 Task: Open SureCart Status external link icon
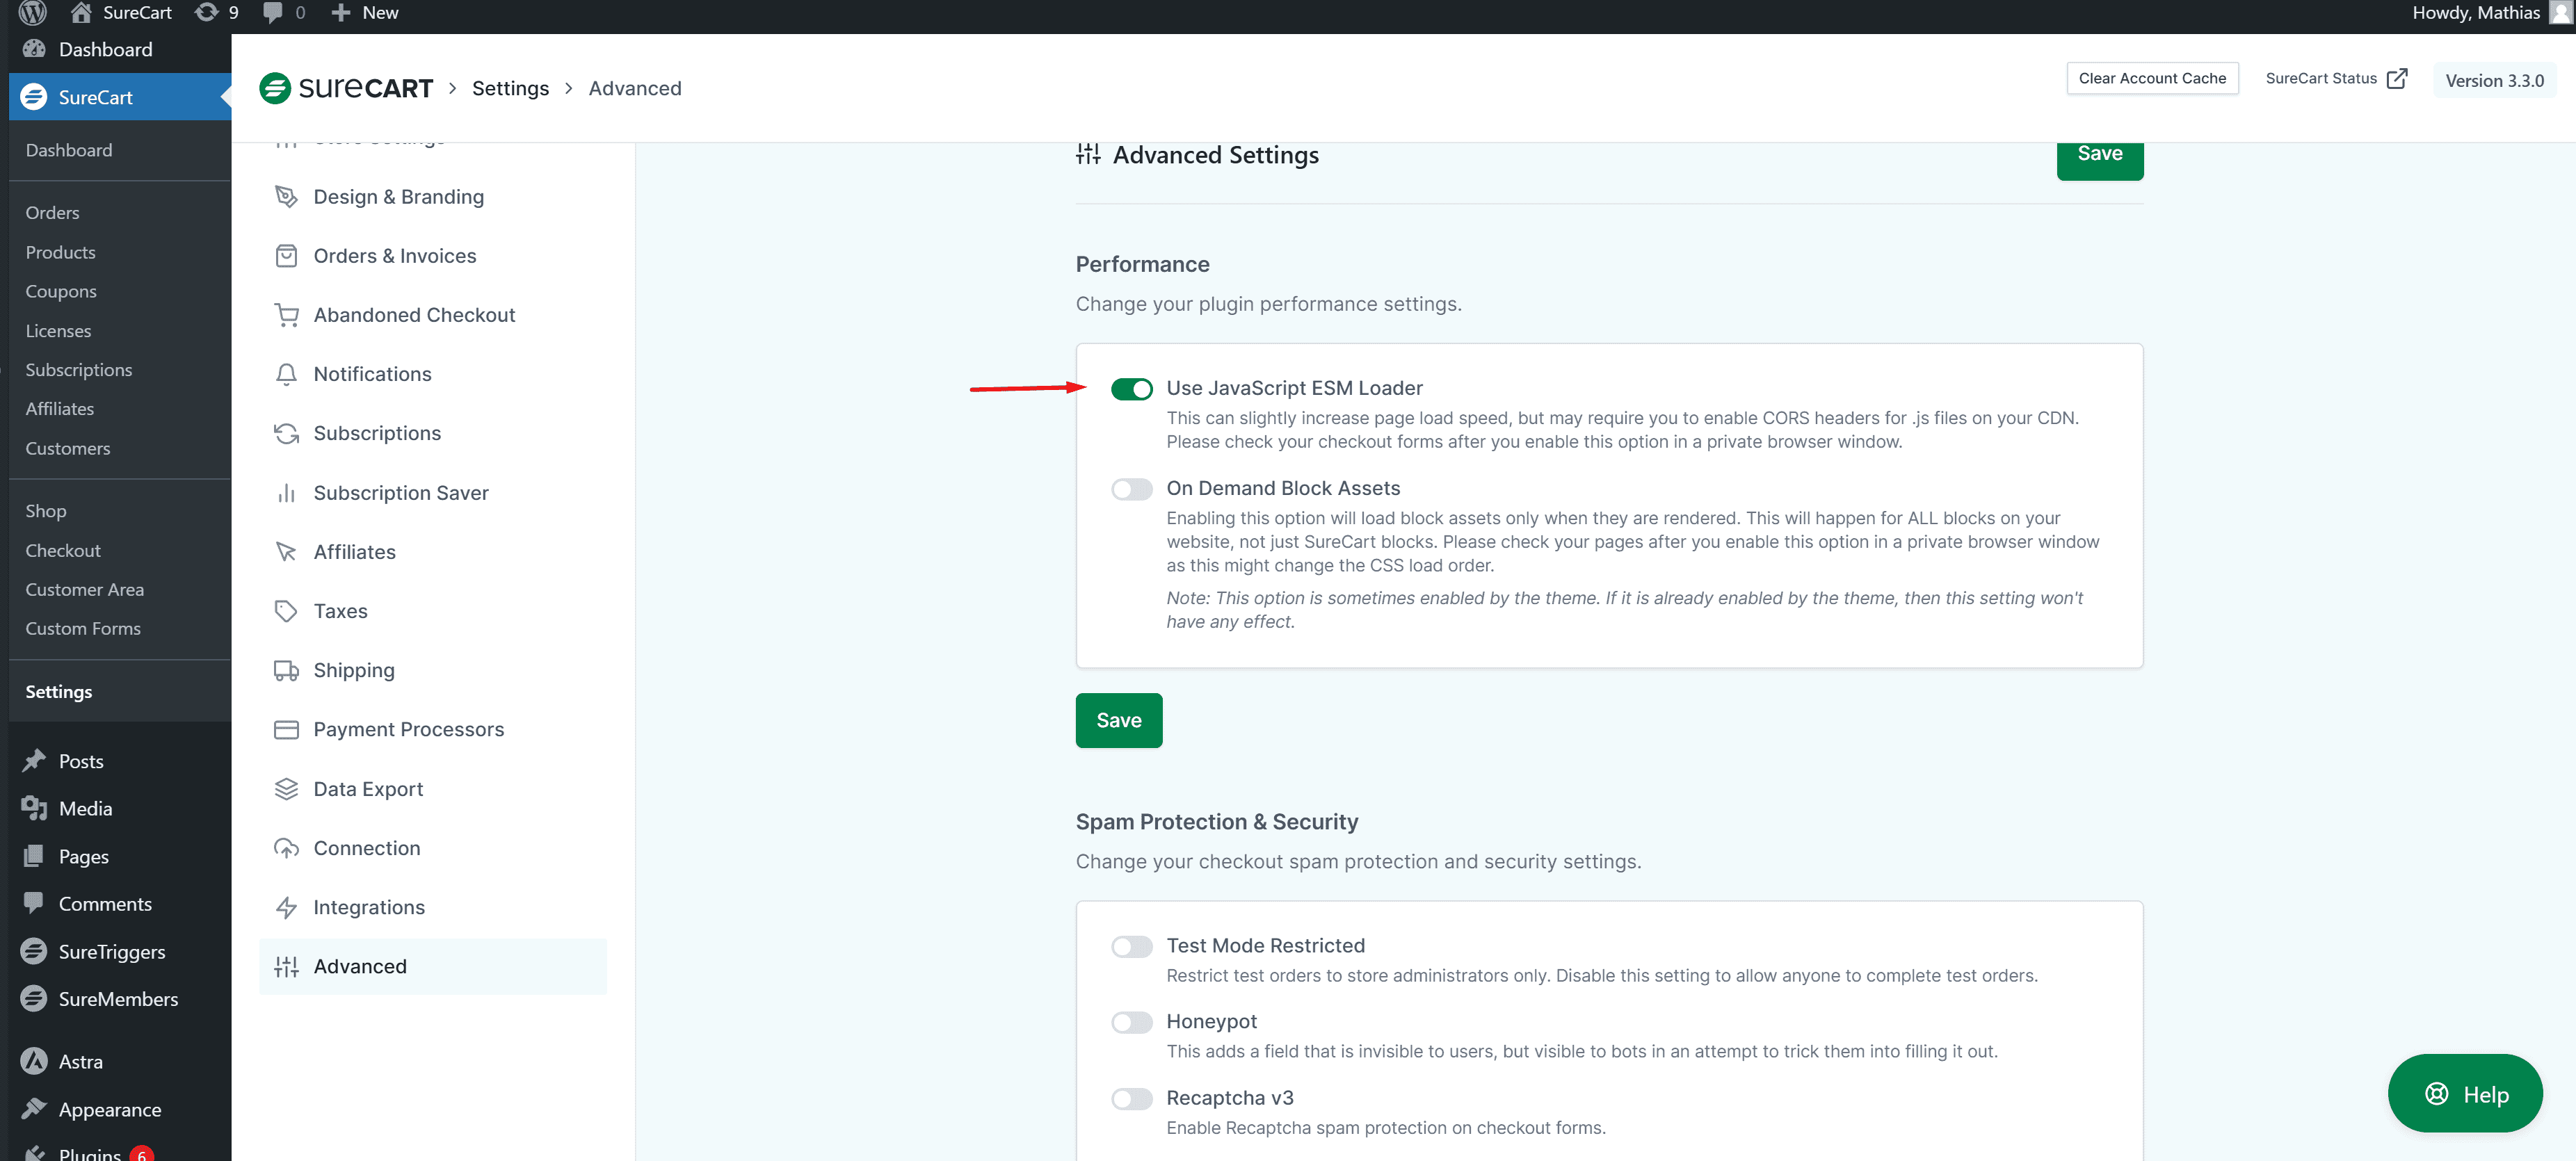coord(2396,79)
